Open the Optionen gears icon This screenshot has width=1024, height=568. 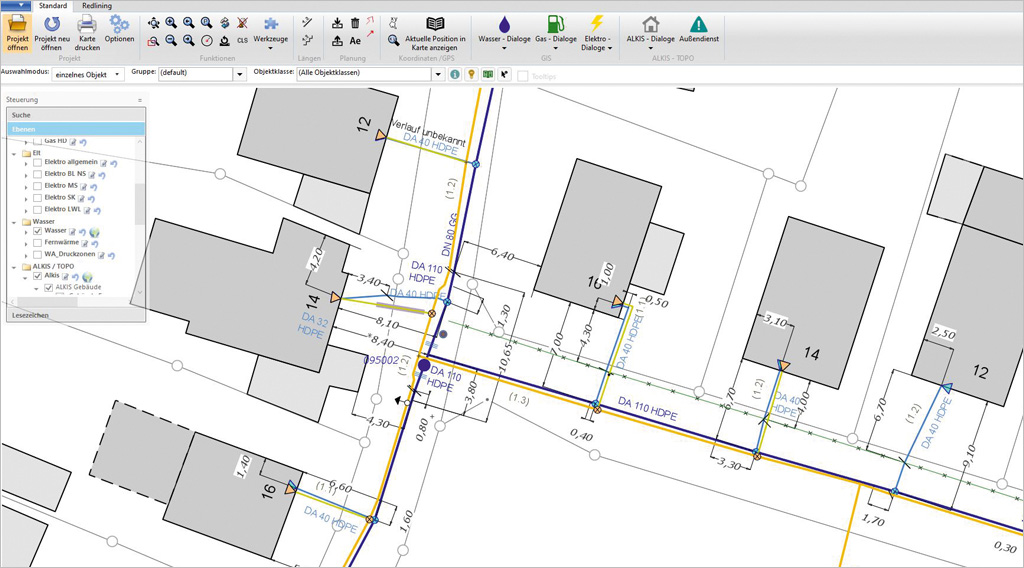click(x=119, y=24)
